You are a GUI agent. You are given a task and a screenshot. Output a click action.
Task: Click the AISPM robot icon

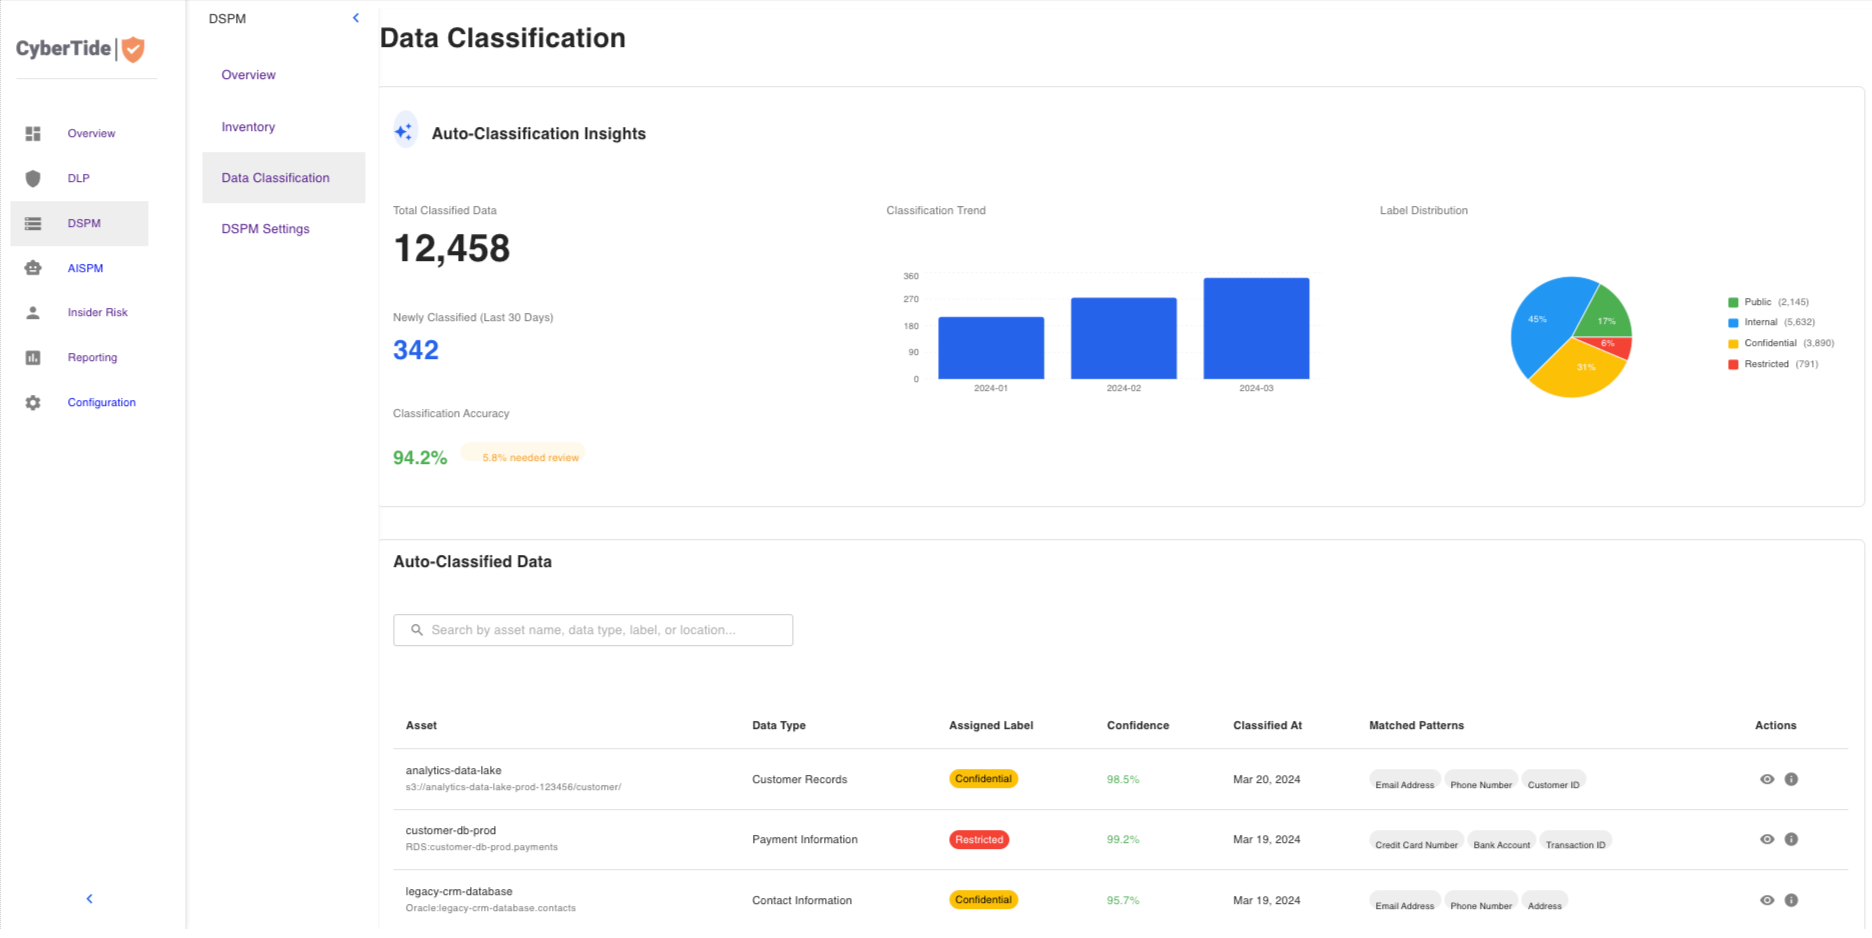(x=33, y=268)
